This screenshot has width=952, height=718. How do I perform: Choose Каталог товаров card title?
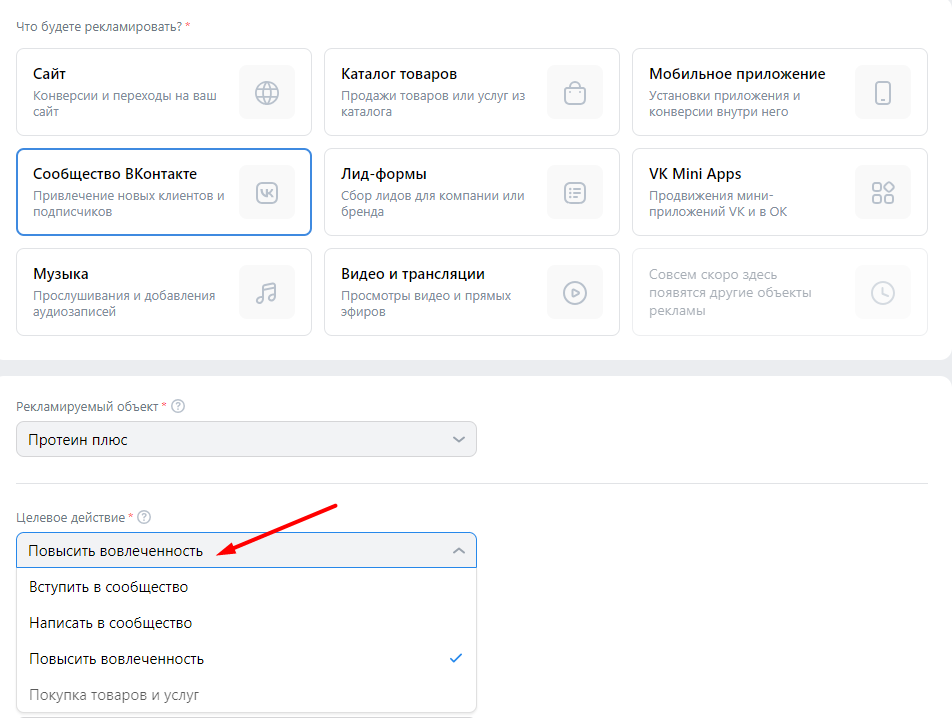coord(399,74)
